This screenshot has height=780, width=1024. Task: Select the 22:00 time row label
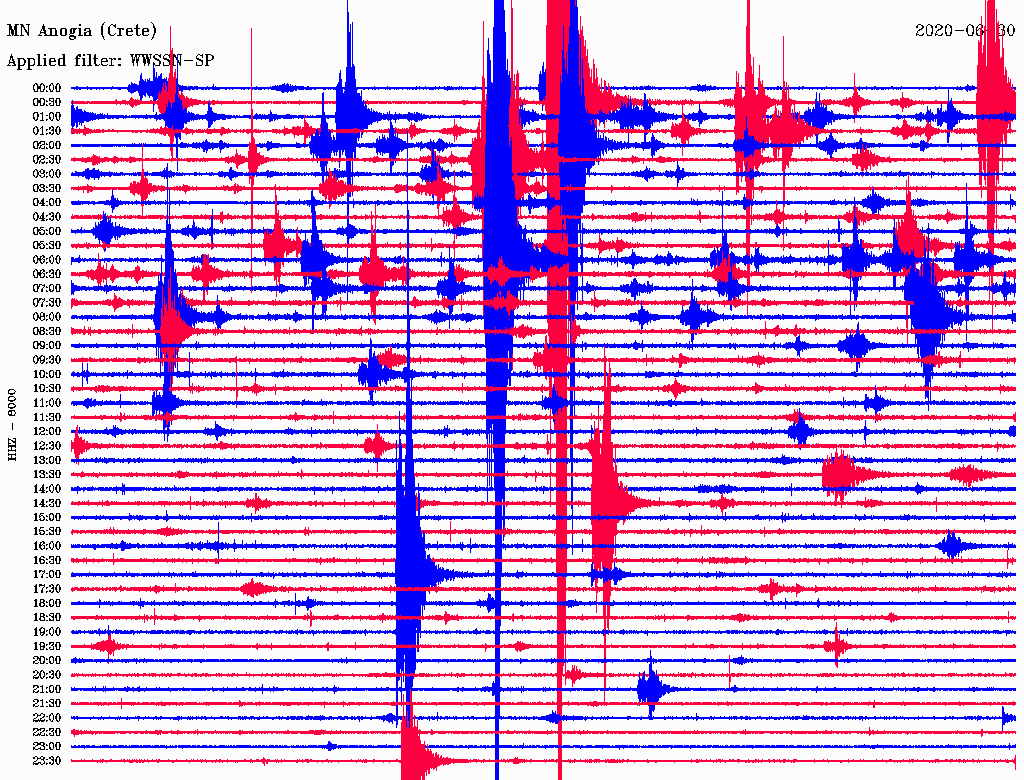tap(47, 718)
